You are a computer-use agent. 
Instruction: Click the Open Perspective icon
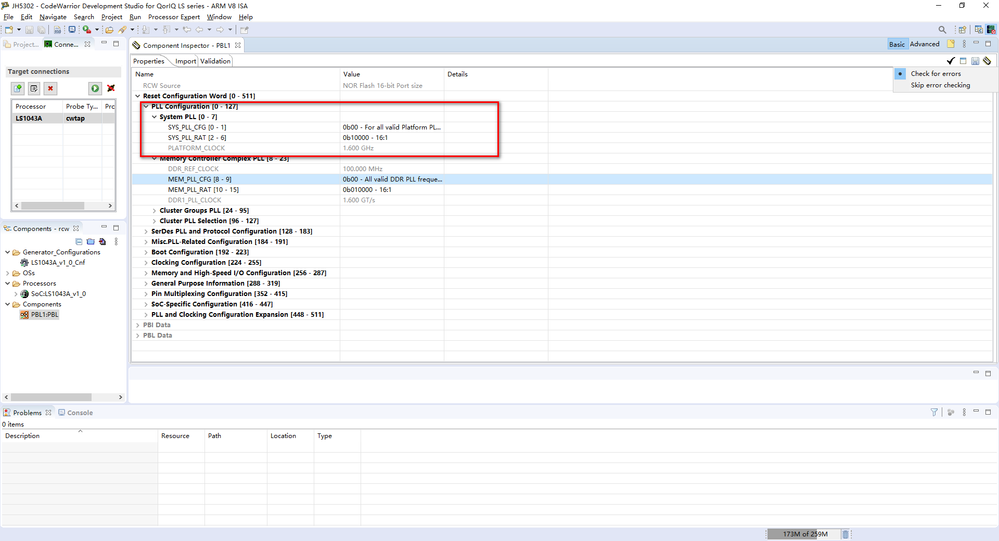click(x=962, y=29)
